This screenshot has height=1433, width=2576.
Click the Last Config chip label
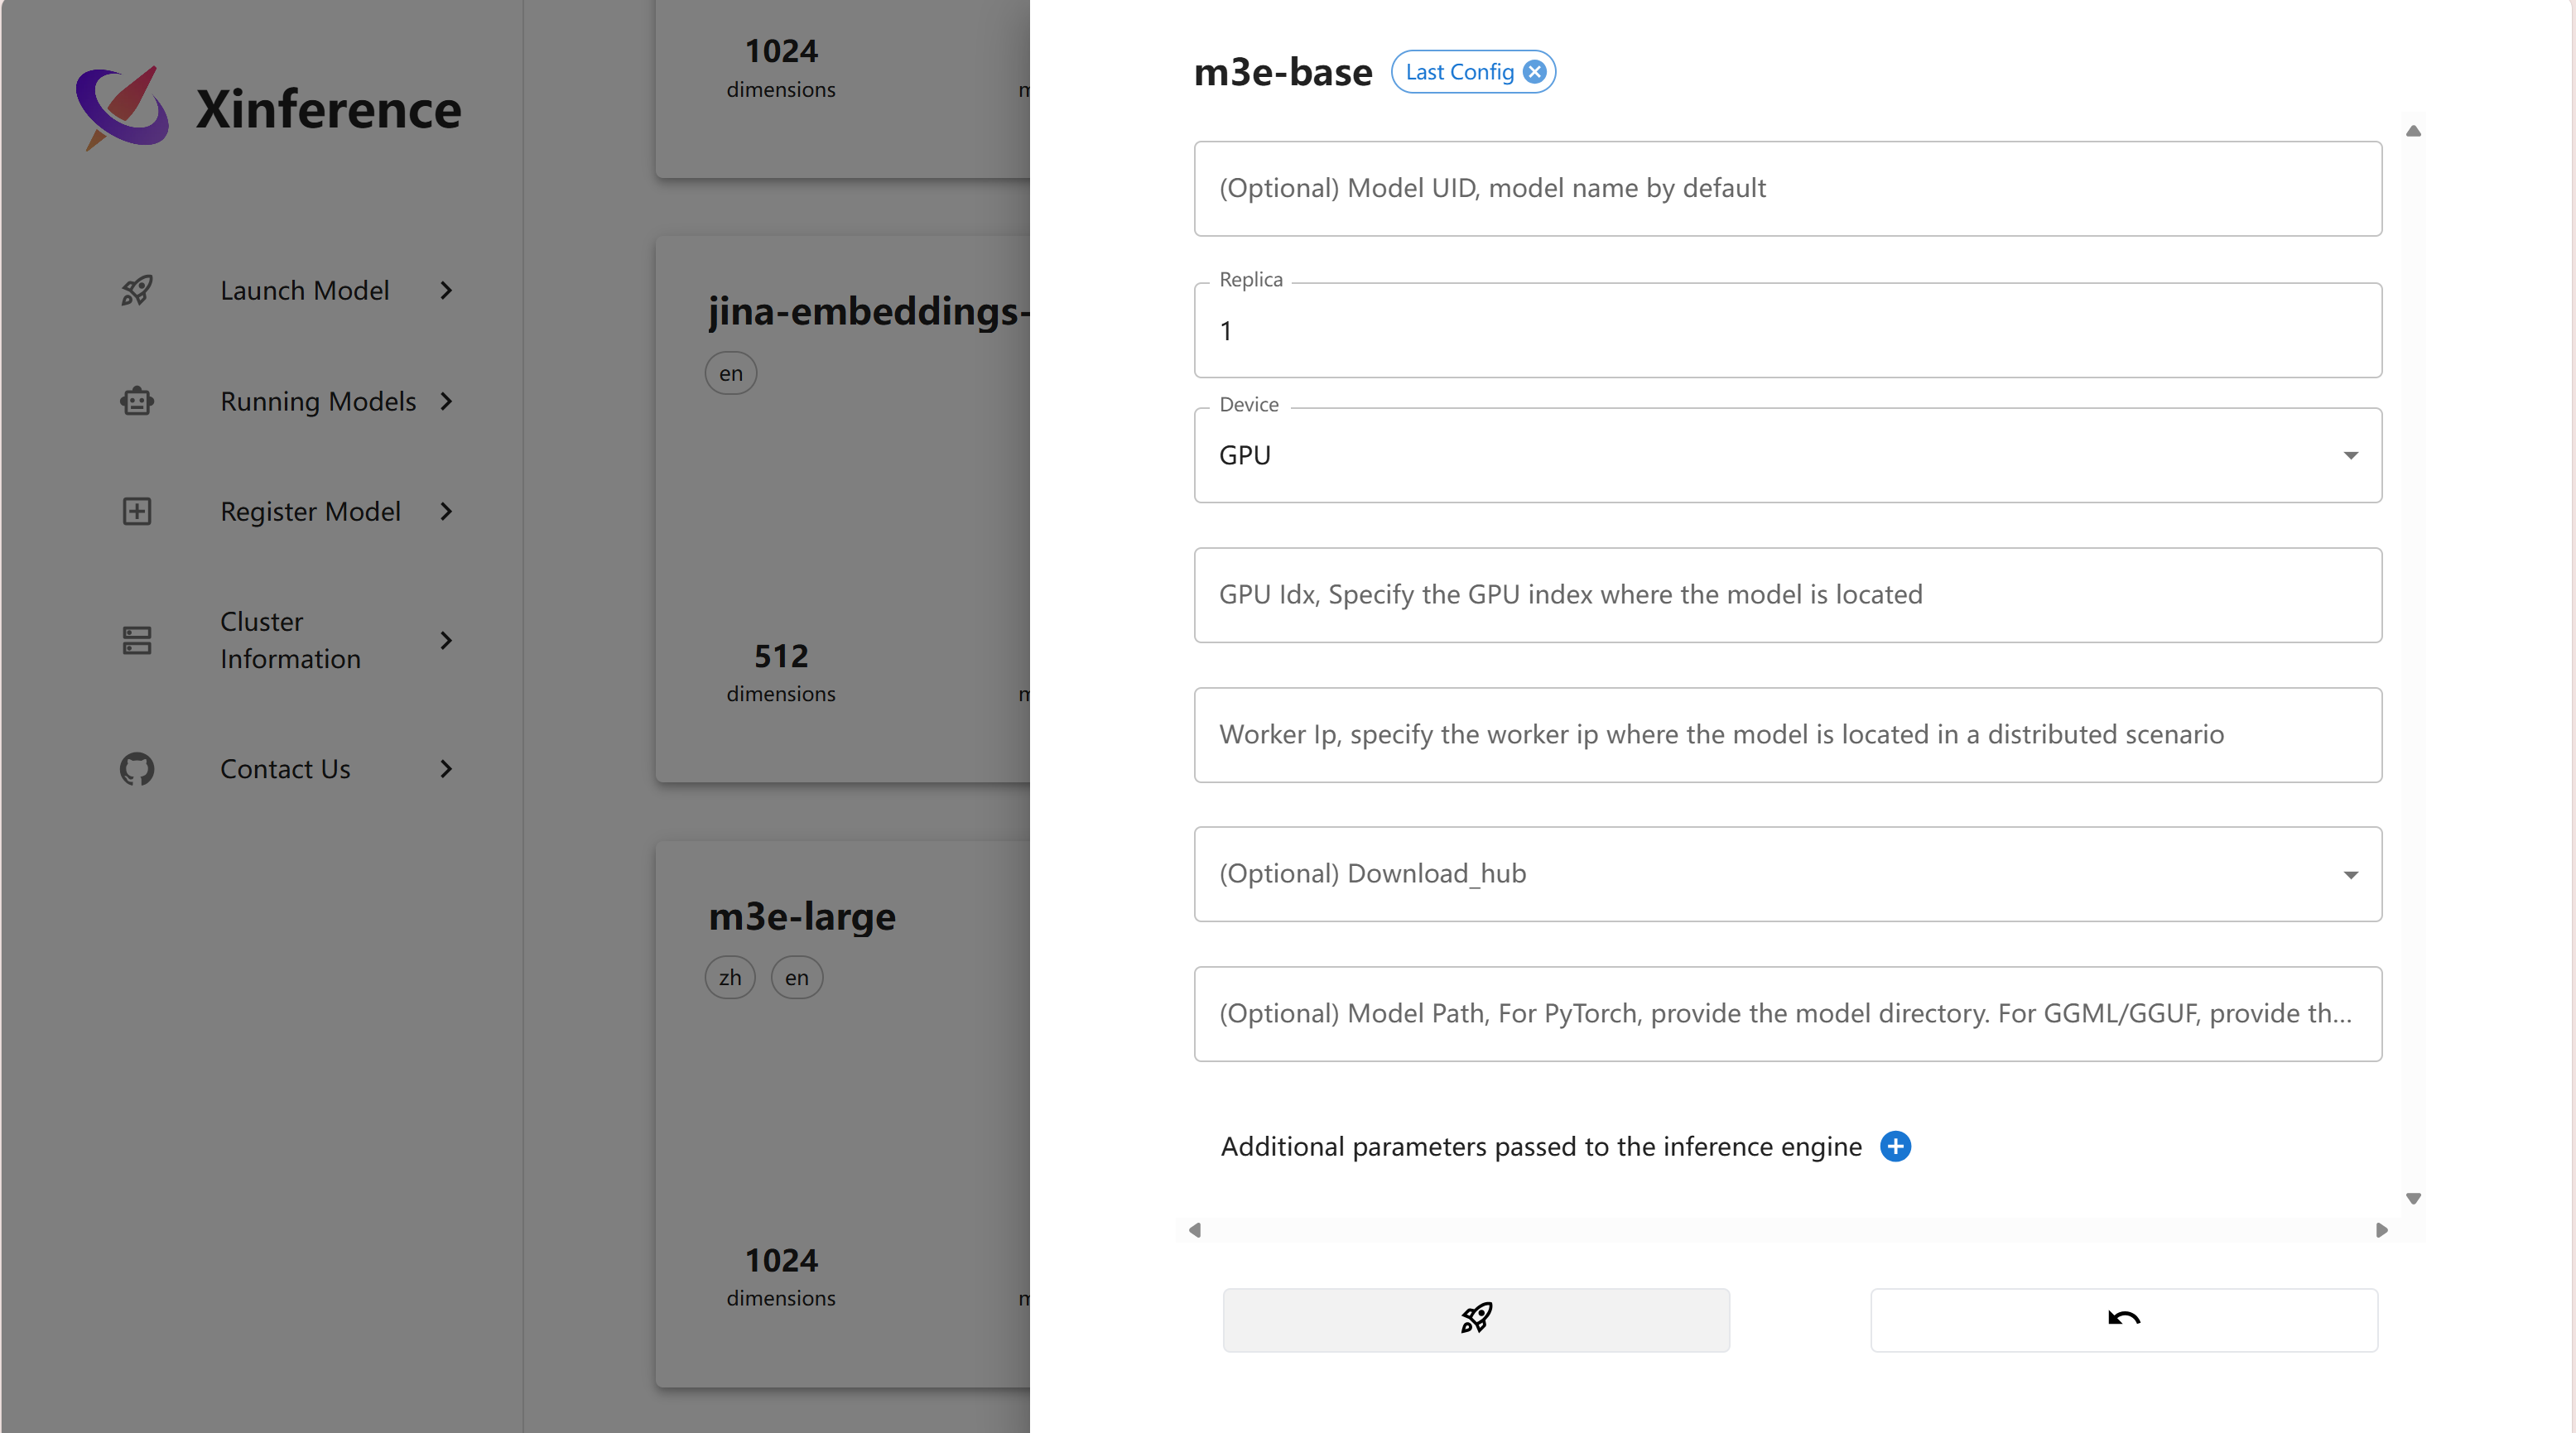[1459, 72]
